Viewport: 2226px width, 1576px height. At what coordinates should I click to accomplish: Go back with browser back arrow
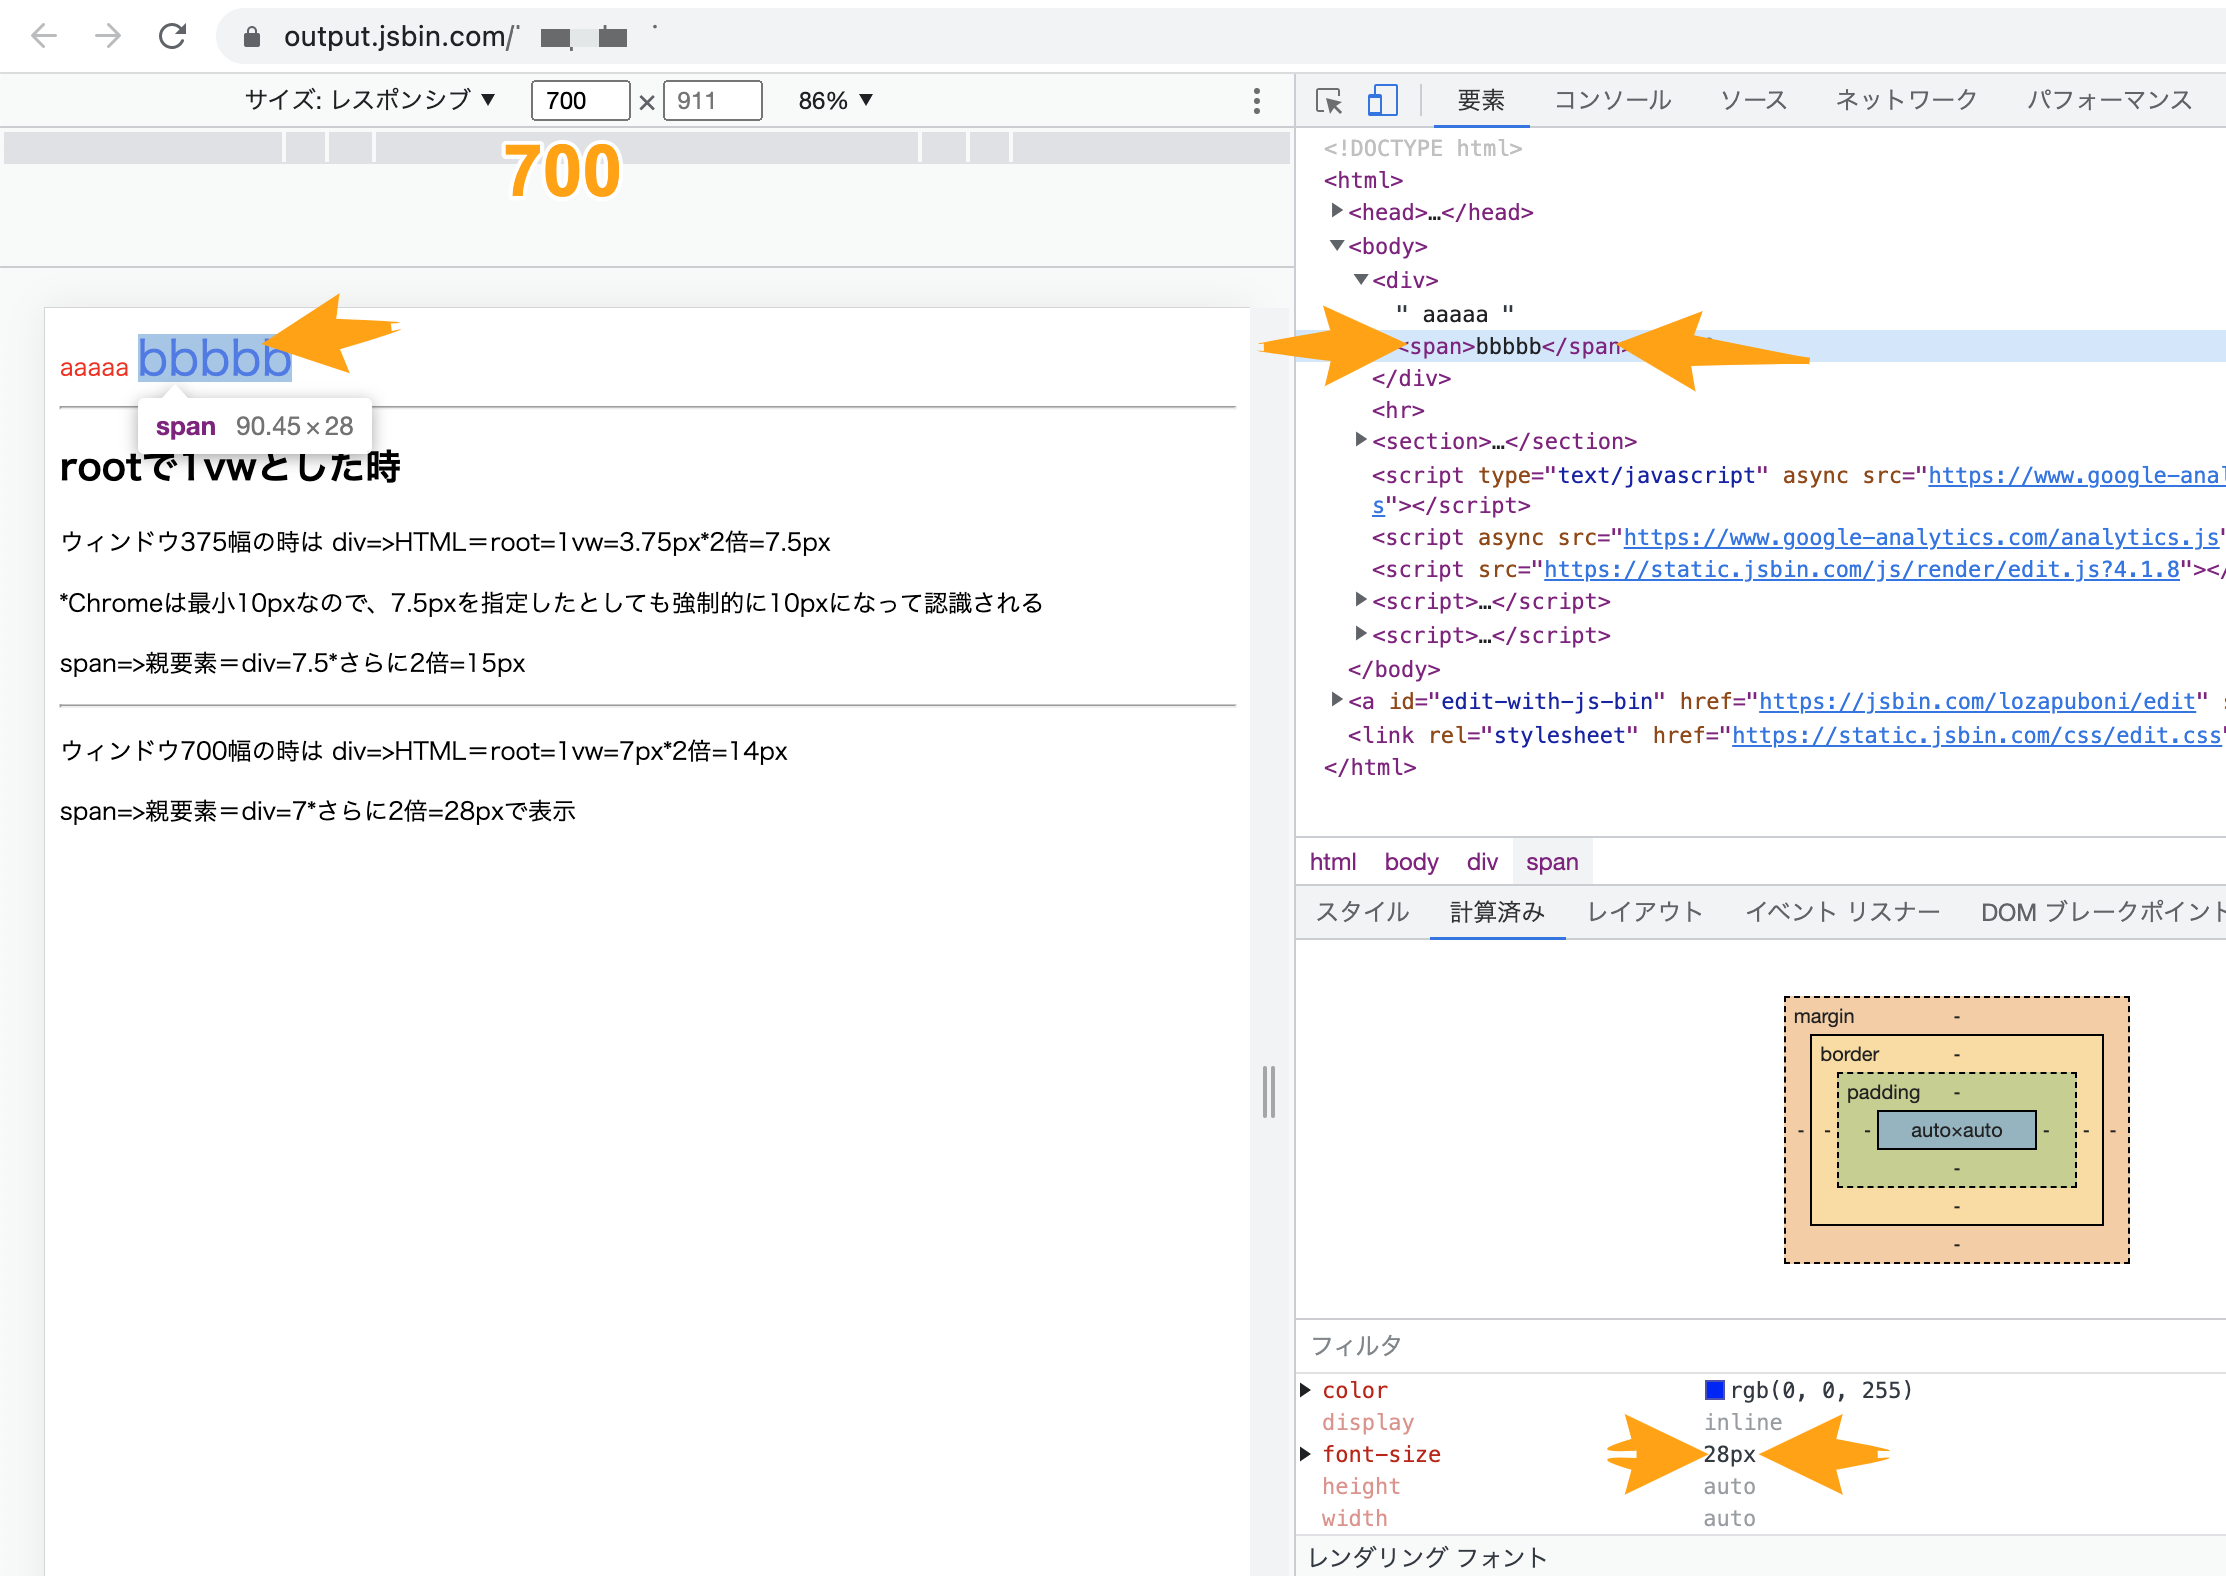44,37
